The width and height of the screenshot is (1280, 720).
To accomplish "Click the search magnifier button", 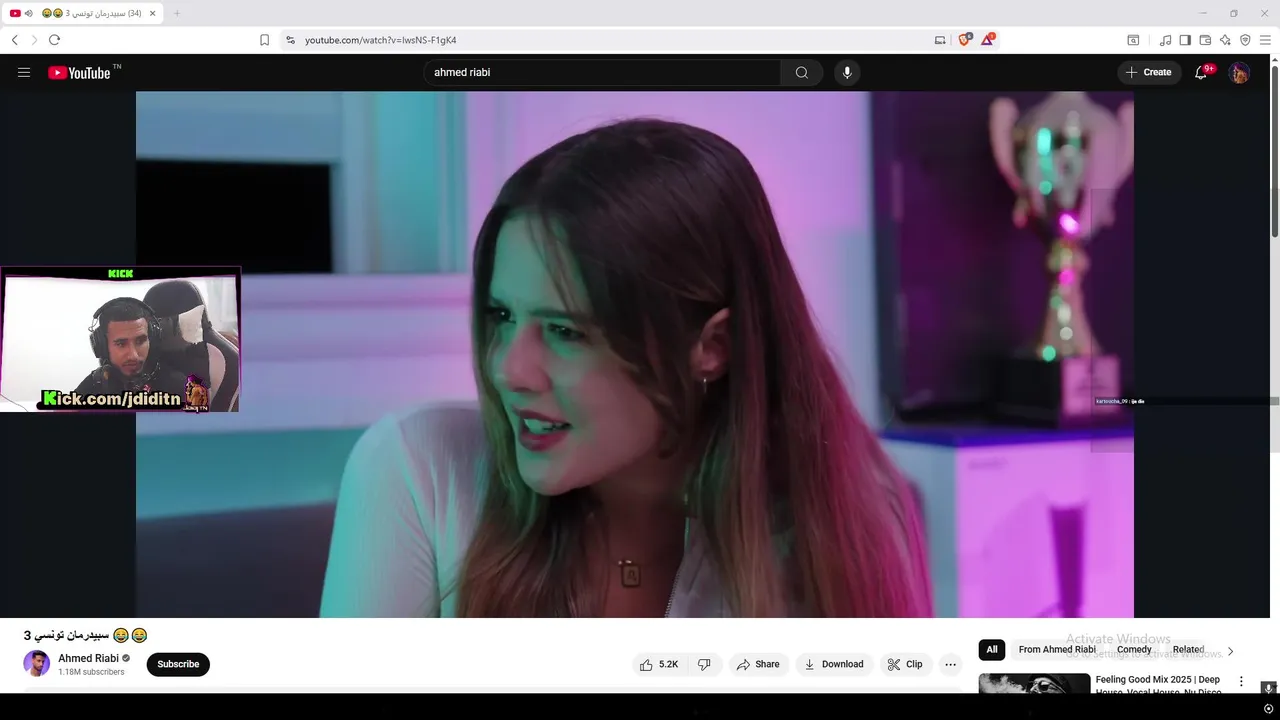I will (x=802, y=72).
